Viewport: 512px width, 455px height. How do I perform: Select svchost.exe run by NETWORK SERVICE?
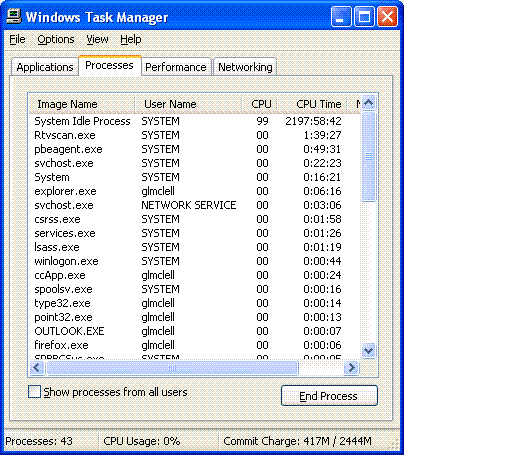[x=195, y=205]
